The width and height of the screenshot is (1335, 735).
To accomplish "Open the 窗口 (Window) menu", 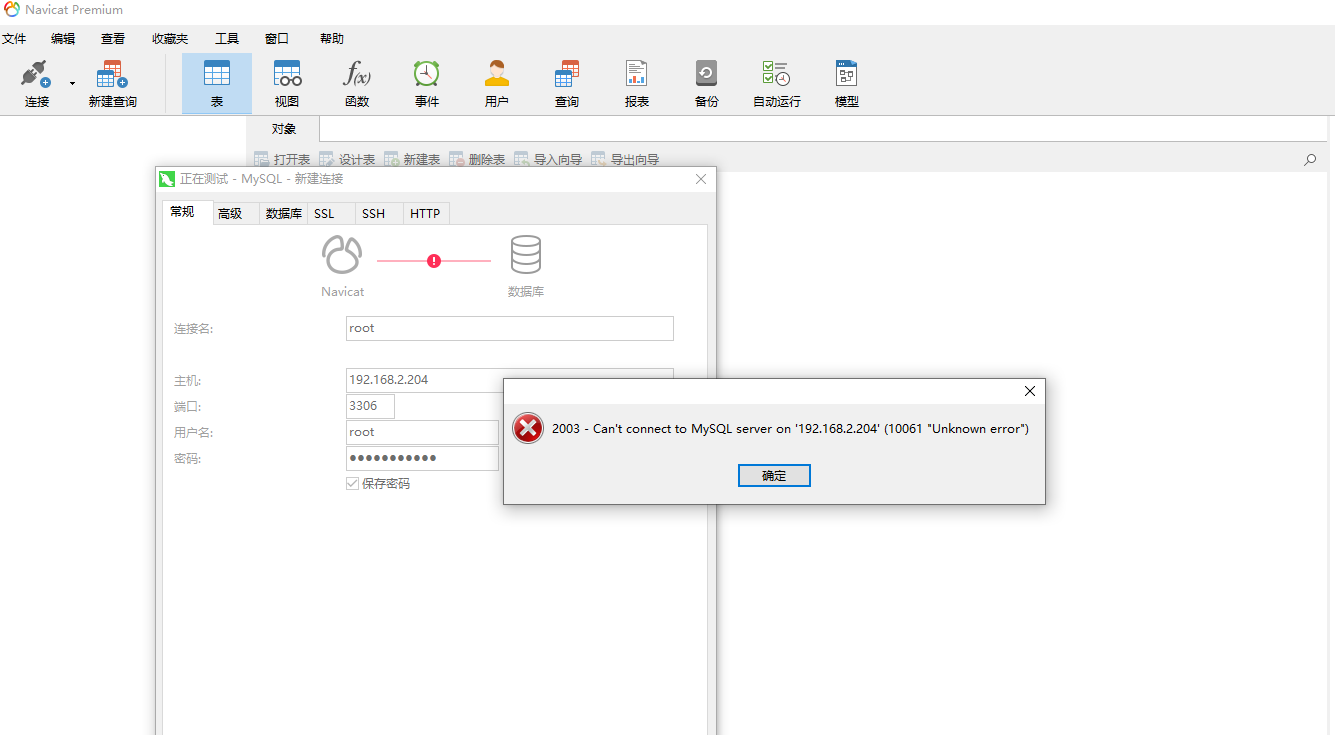I will [277, 39].
